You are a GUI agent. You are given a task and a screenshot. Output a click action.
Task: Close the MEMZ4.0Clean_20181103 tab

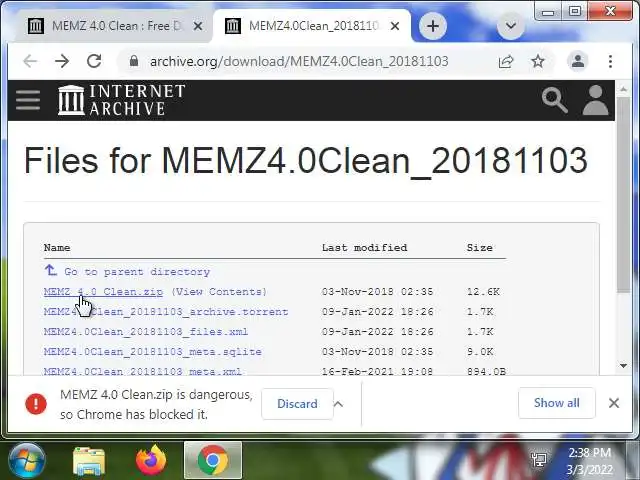[395, 26]
